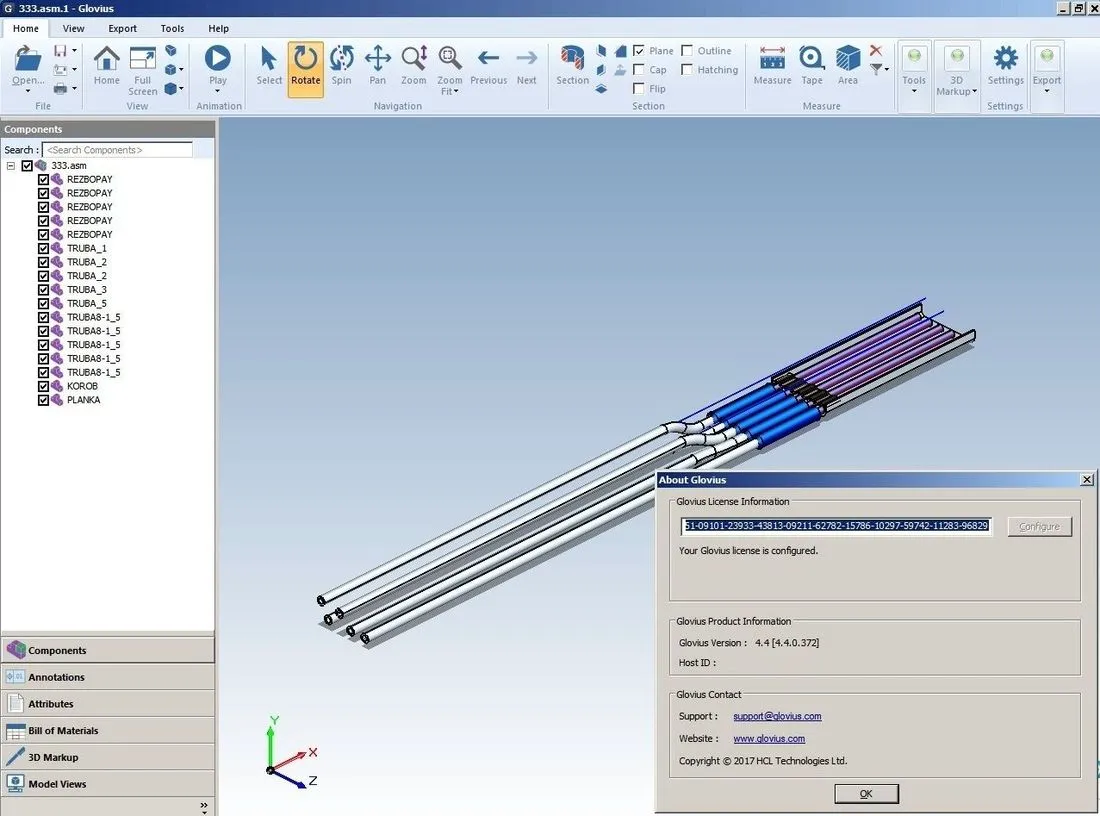
Task: Collapse the 333.asm tree node
Action: (x=11, y=166)
